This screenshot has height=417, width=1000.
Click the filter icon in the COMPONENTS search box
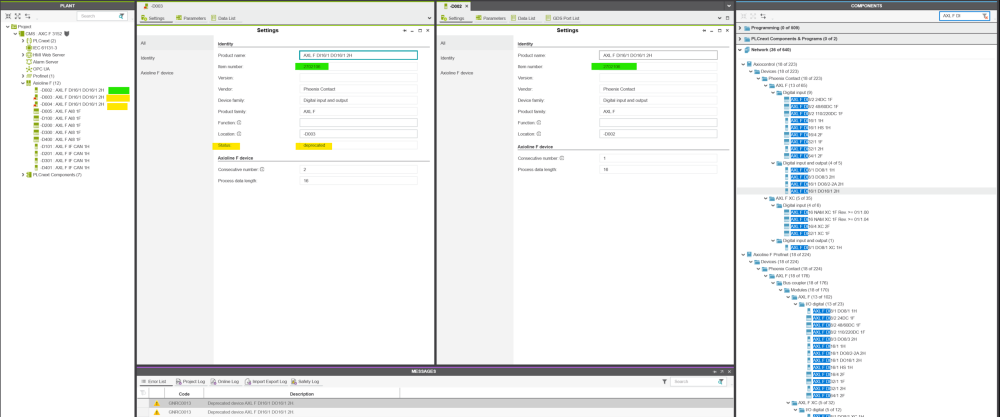tap(985, 16)
